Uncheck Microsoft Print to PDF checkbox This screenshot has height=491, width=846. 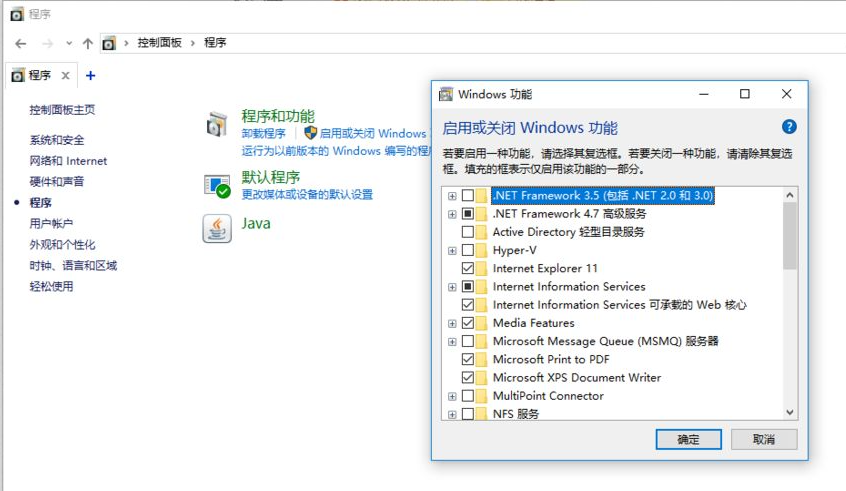[x=468, y=359]
